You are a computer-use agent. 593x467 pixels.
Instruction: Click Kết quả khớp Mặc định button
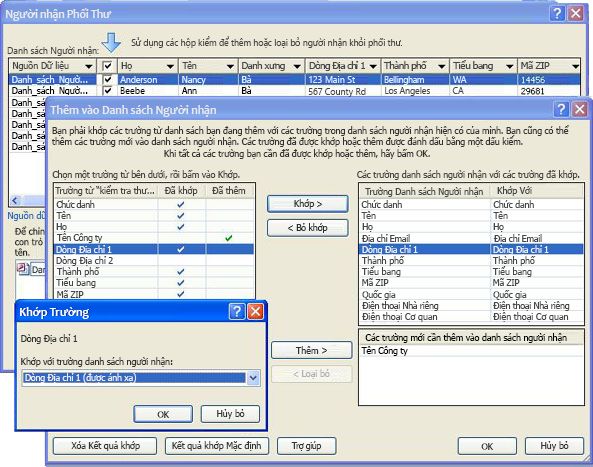[x=217, y=446]
